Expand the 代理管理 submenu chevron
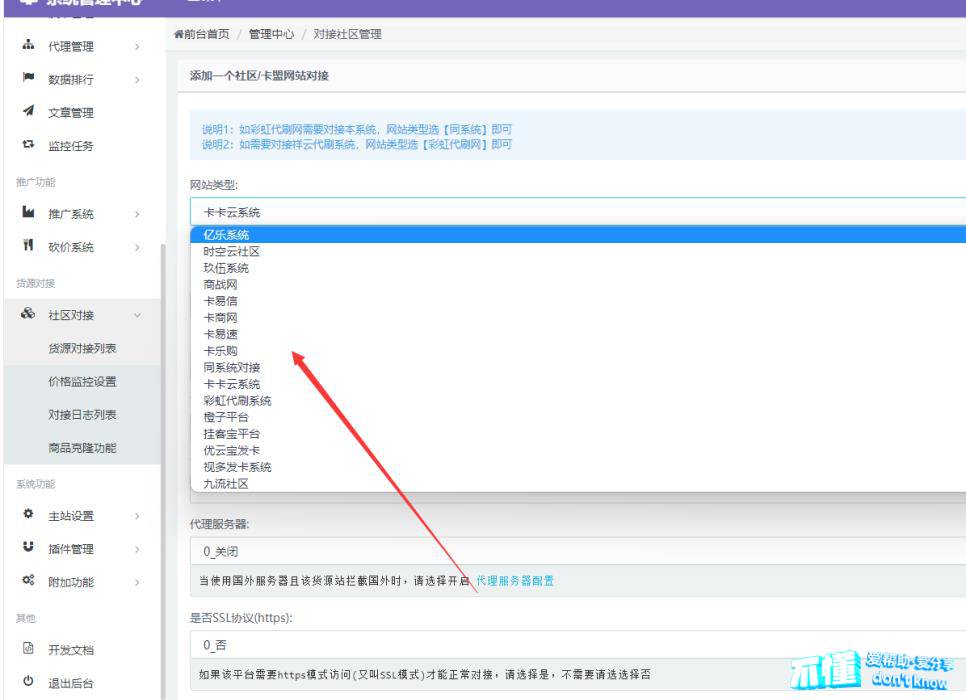This screenshot has height=700, width=966. coord(137,46)
